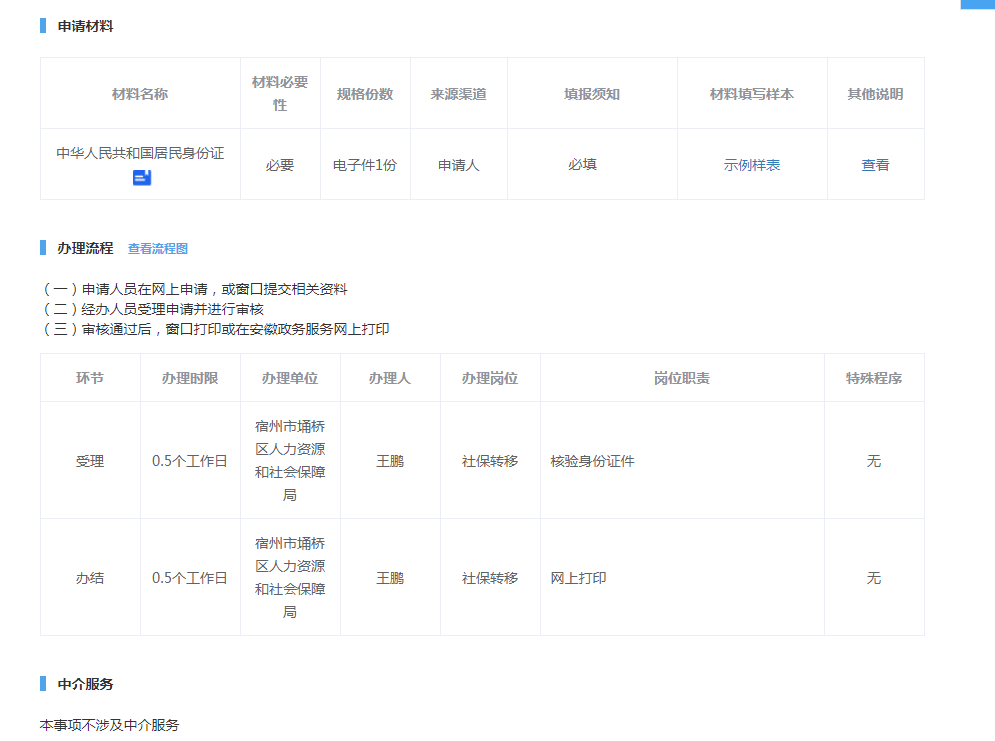
Task: Click 查看 in the 其他说明 column
Action: [x=875, y=165]
